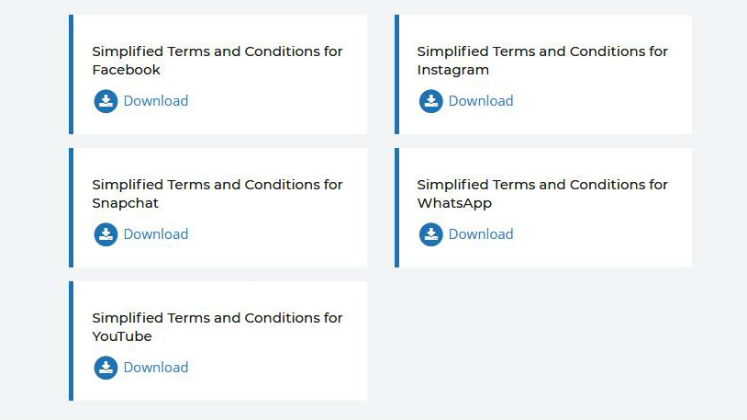Click the Instagram download icon
This screenshot has width=747, height=420.
pyautogui.click(x=430, y=101)
